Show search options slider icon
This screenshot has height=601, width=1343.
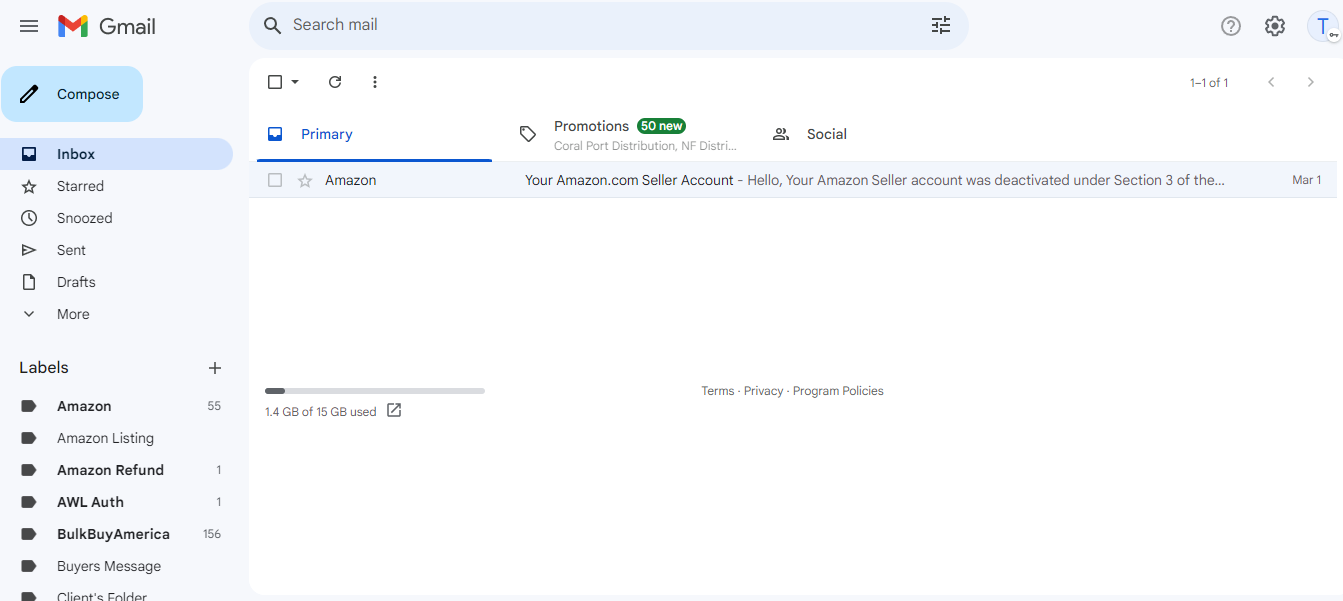941,25
